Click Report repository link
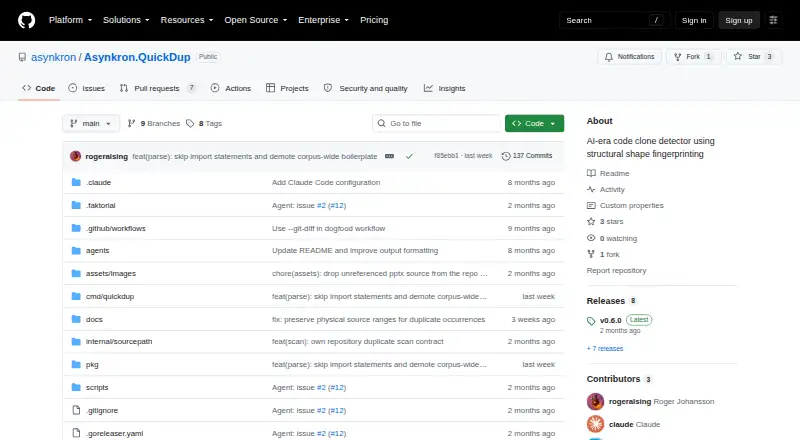 616,271
